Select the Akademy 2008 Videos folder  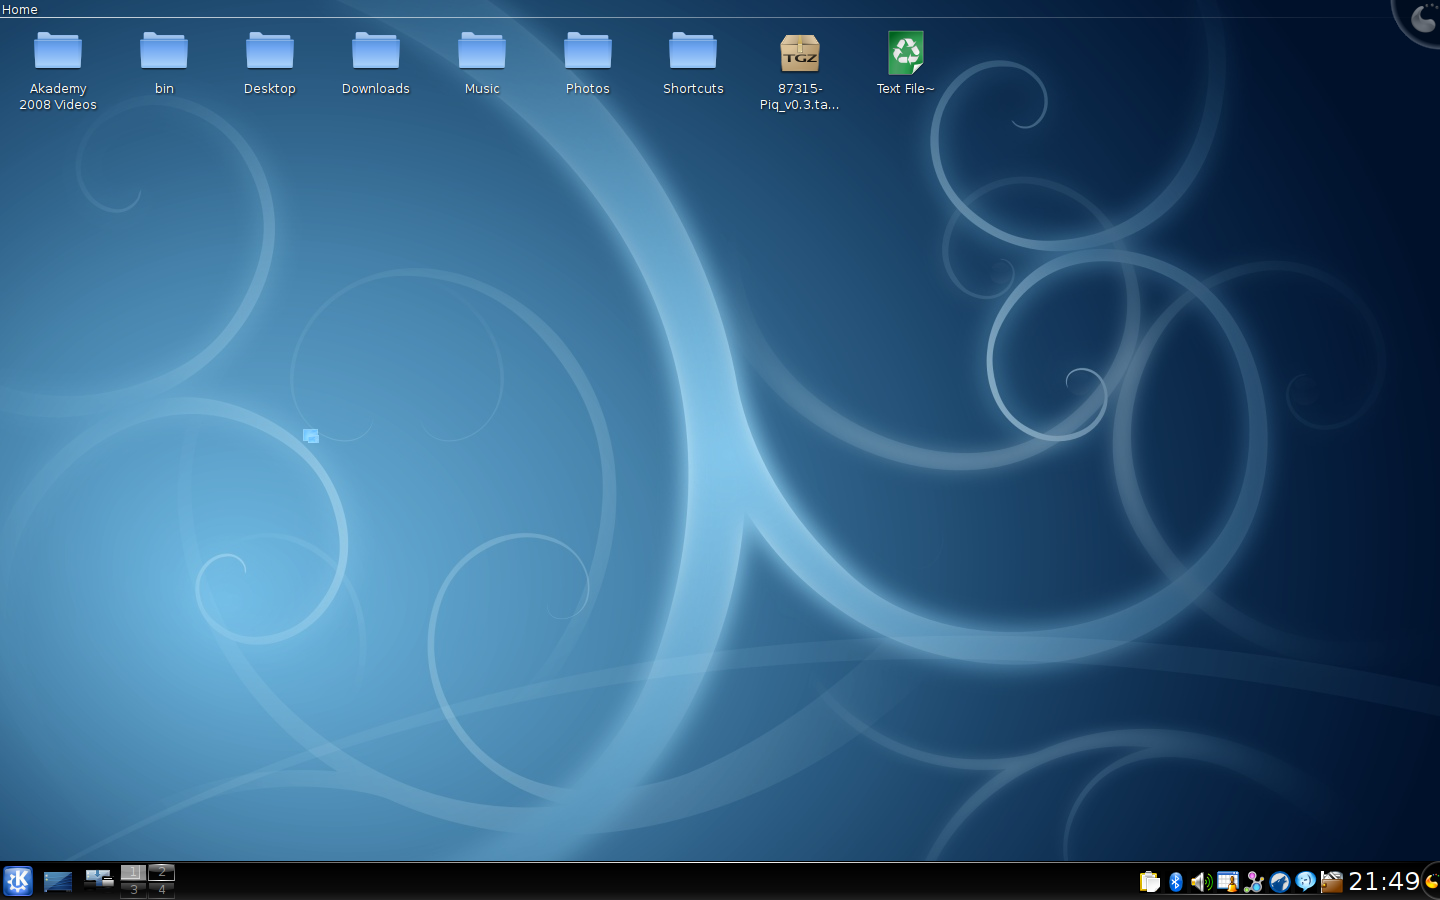(x=58, y=70)
